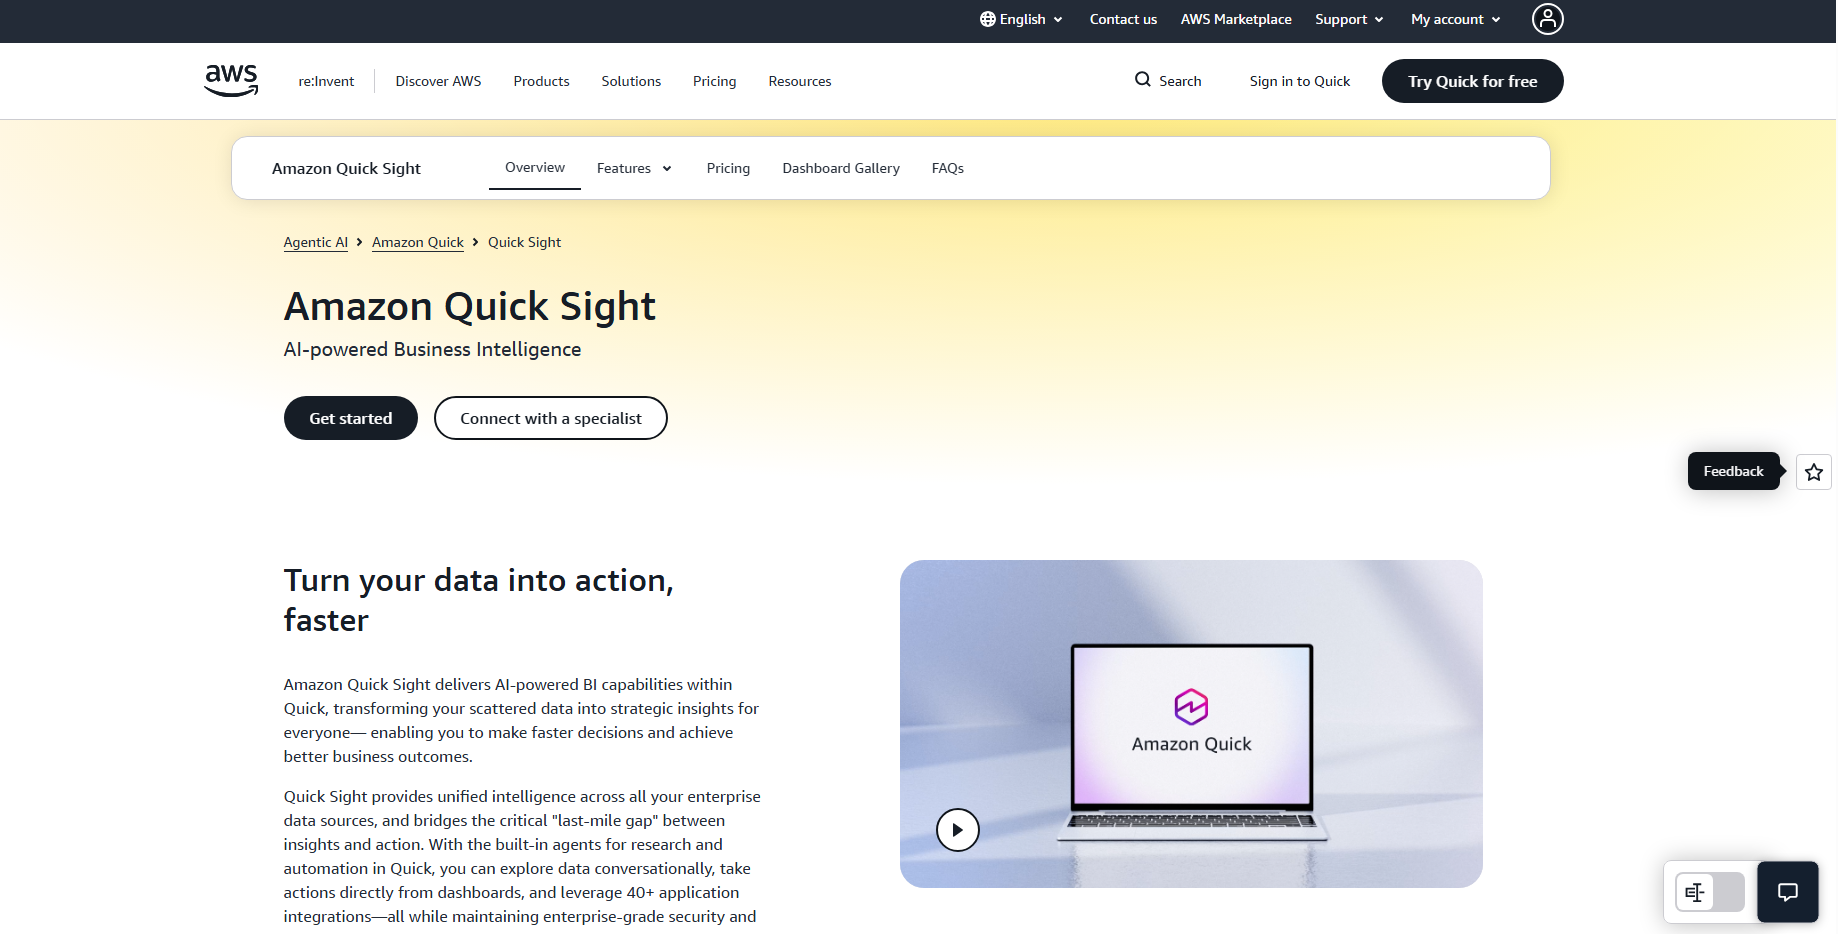Click the Amazon Quick laptop video thumbnail
1838x934 pixels.
[1191, 724]
